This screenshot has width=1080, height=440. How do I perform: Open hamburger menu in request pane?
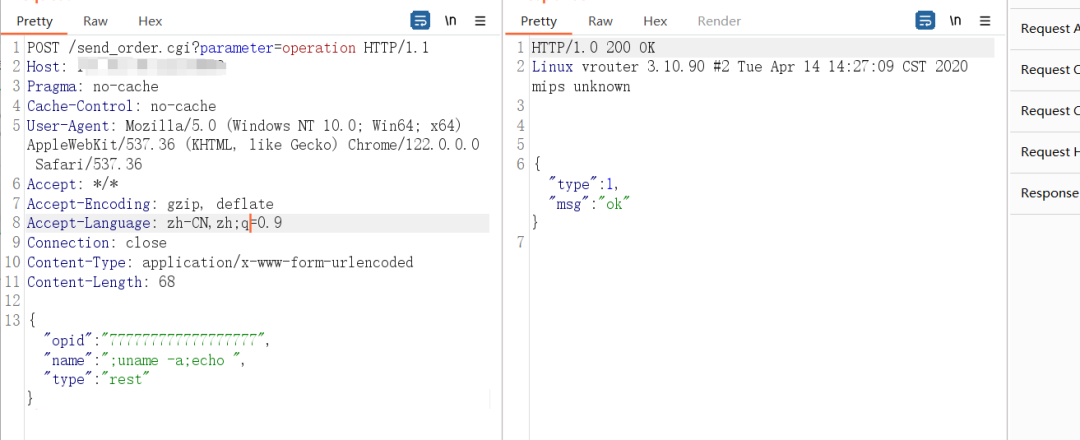(x=480, y=21)
